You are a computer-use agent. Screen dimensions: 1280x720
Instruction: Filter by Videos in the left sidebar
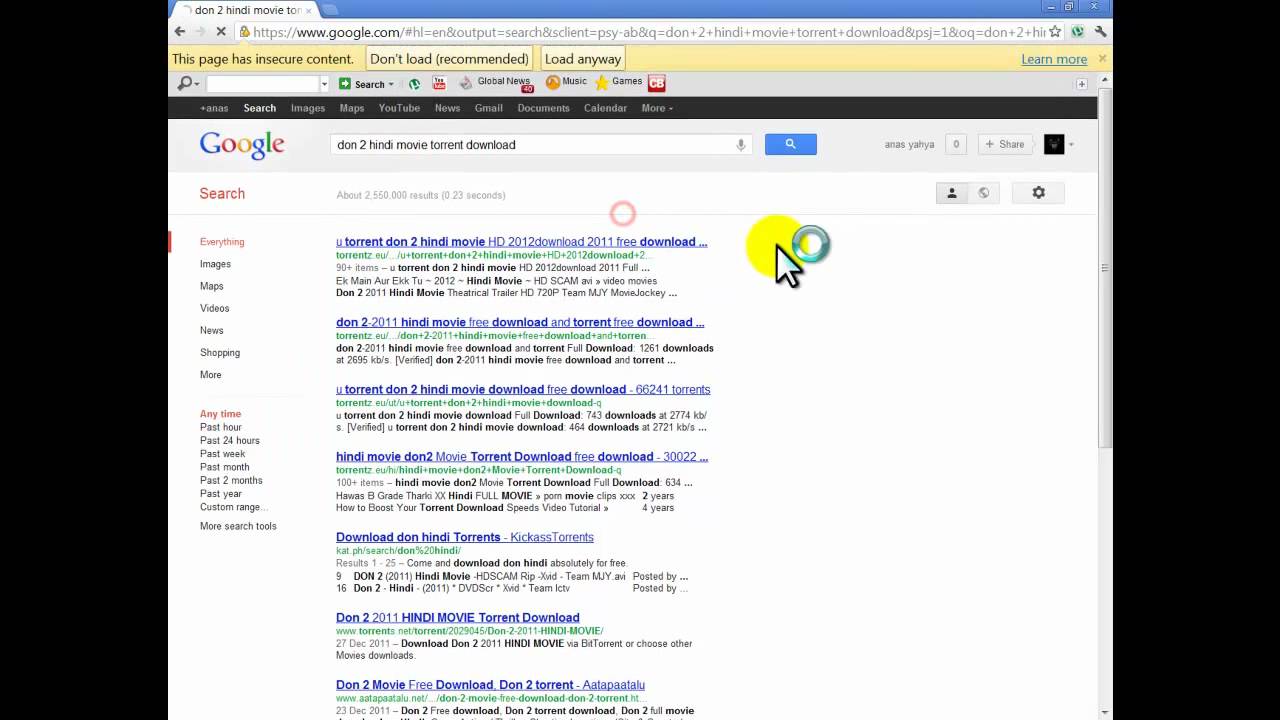(x=214, y=308)
